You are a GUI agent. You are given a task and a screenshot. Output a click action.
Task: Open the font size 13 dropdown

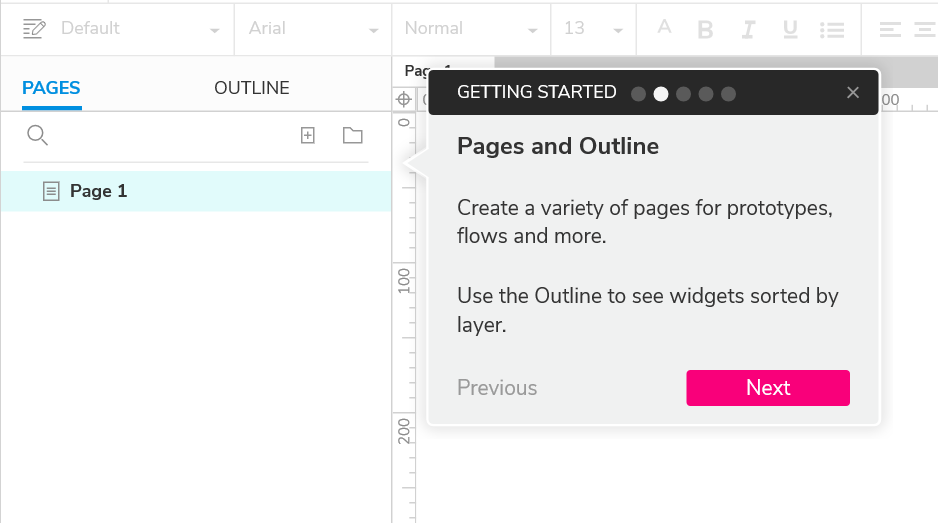click(x=592, y=29)
